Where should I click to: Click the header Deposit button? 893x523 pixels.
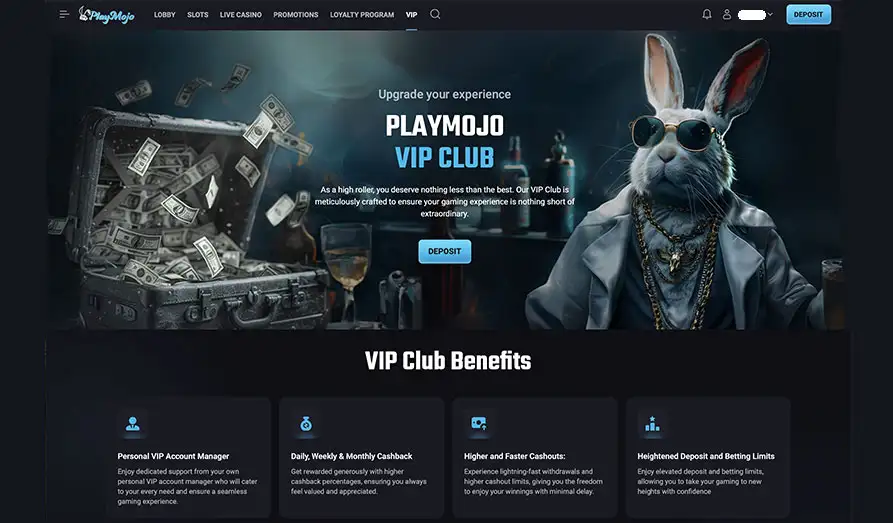[x=808, y=15]
